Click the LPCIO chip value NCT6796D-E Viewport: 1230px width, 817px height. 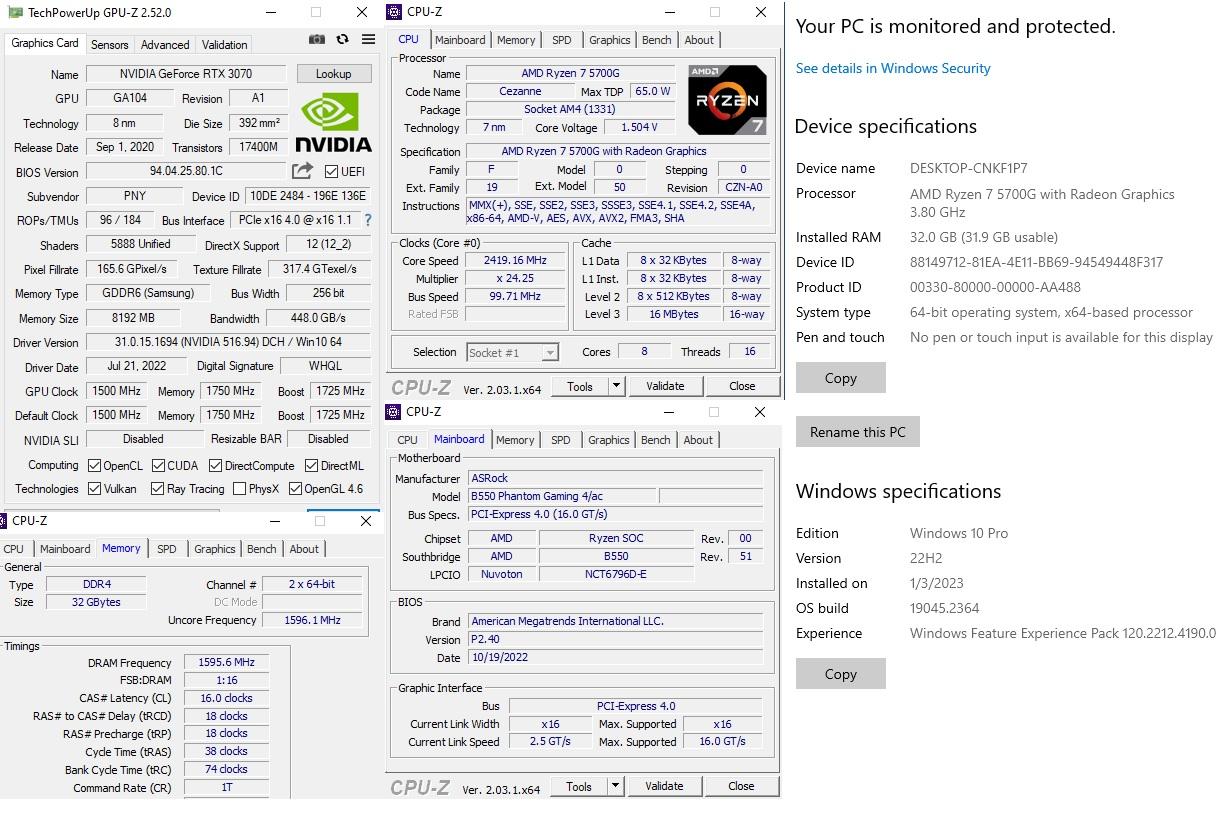click(x=616, y=574)
